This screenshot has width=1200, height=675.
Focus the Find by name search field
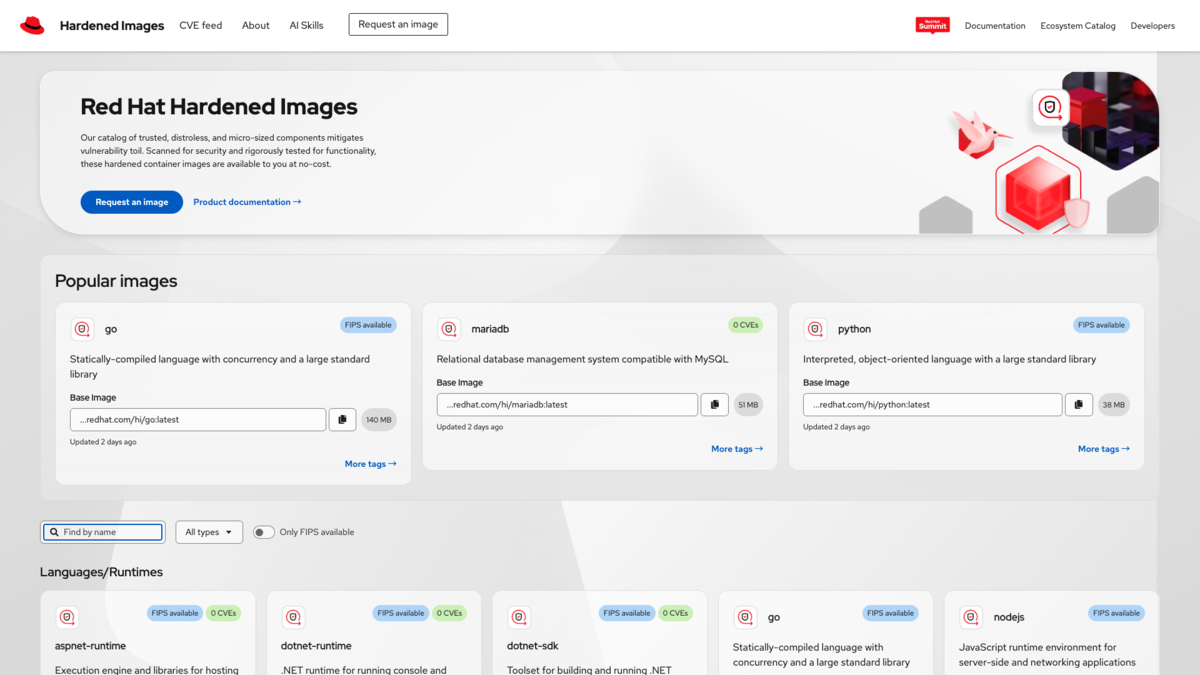coord(104,532)
